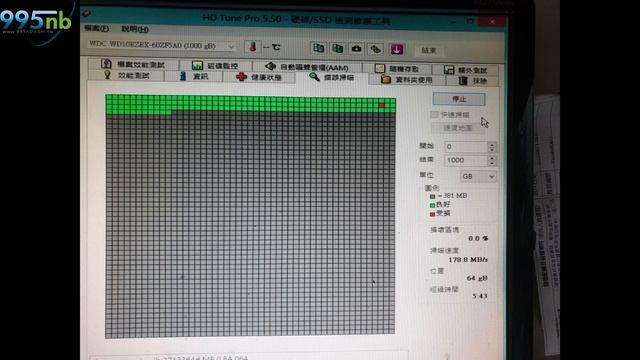Image resolution: width=640 pixels, height=360 pixels.
Task: Open the GB unit dropdown
Action: [478, 176]
